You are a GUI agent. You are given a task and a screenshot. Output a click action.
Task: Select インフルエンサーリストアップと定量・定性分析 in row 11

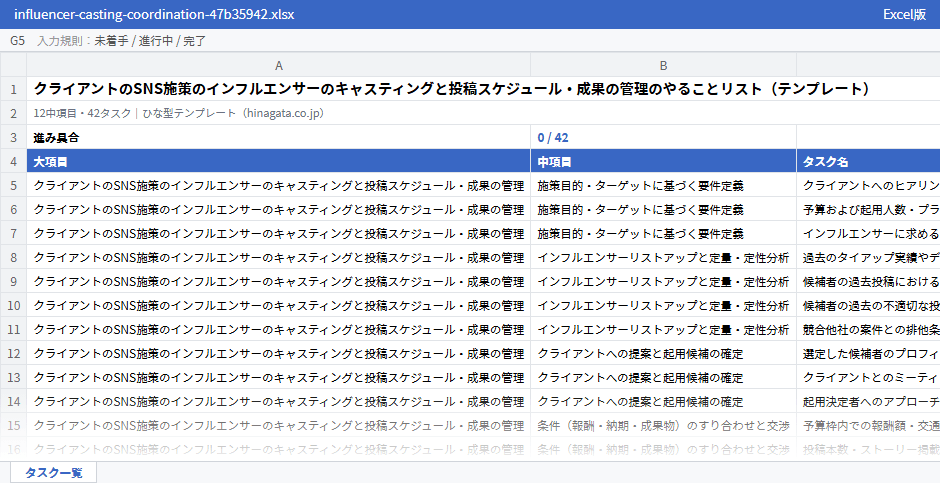664,329
